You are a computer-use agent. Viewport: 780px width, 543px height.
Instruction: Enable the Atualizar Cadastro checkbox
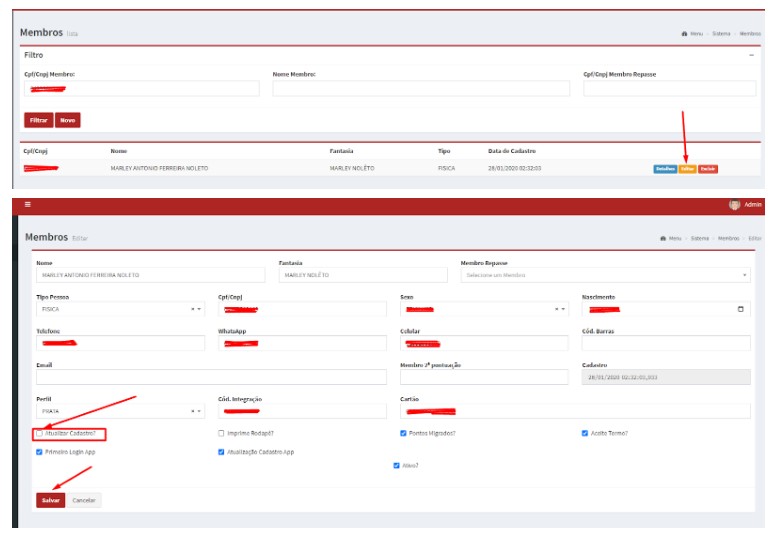(40, 434)
